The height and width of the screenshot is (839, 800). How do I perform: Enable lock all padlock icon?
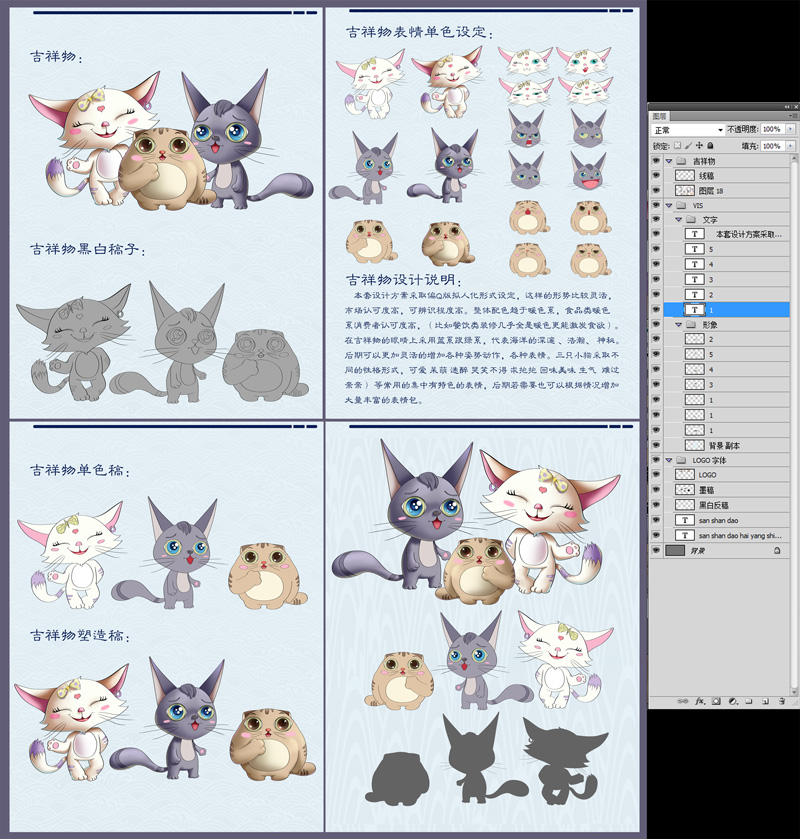[x=711, y=146]
